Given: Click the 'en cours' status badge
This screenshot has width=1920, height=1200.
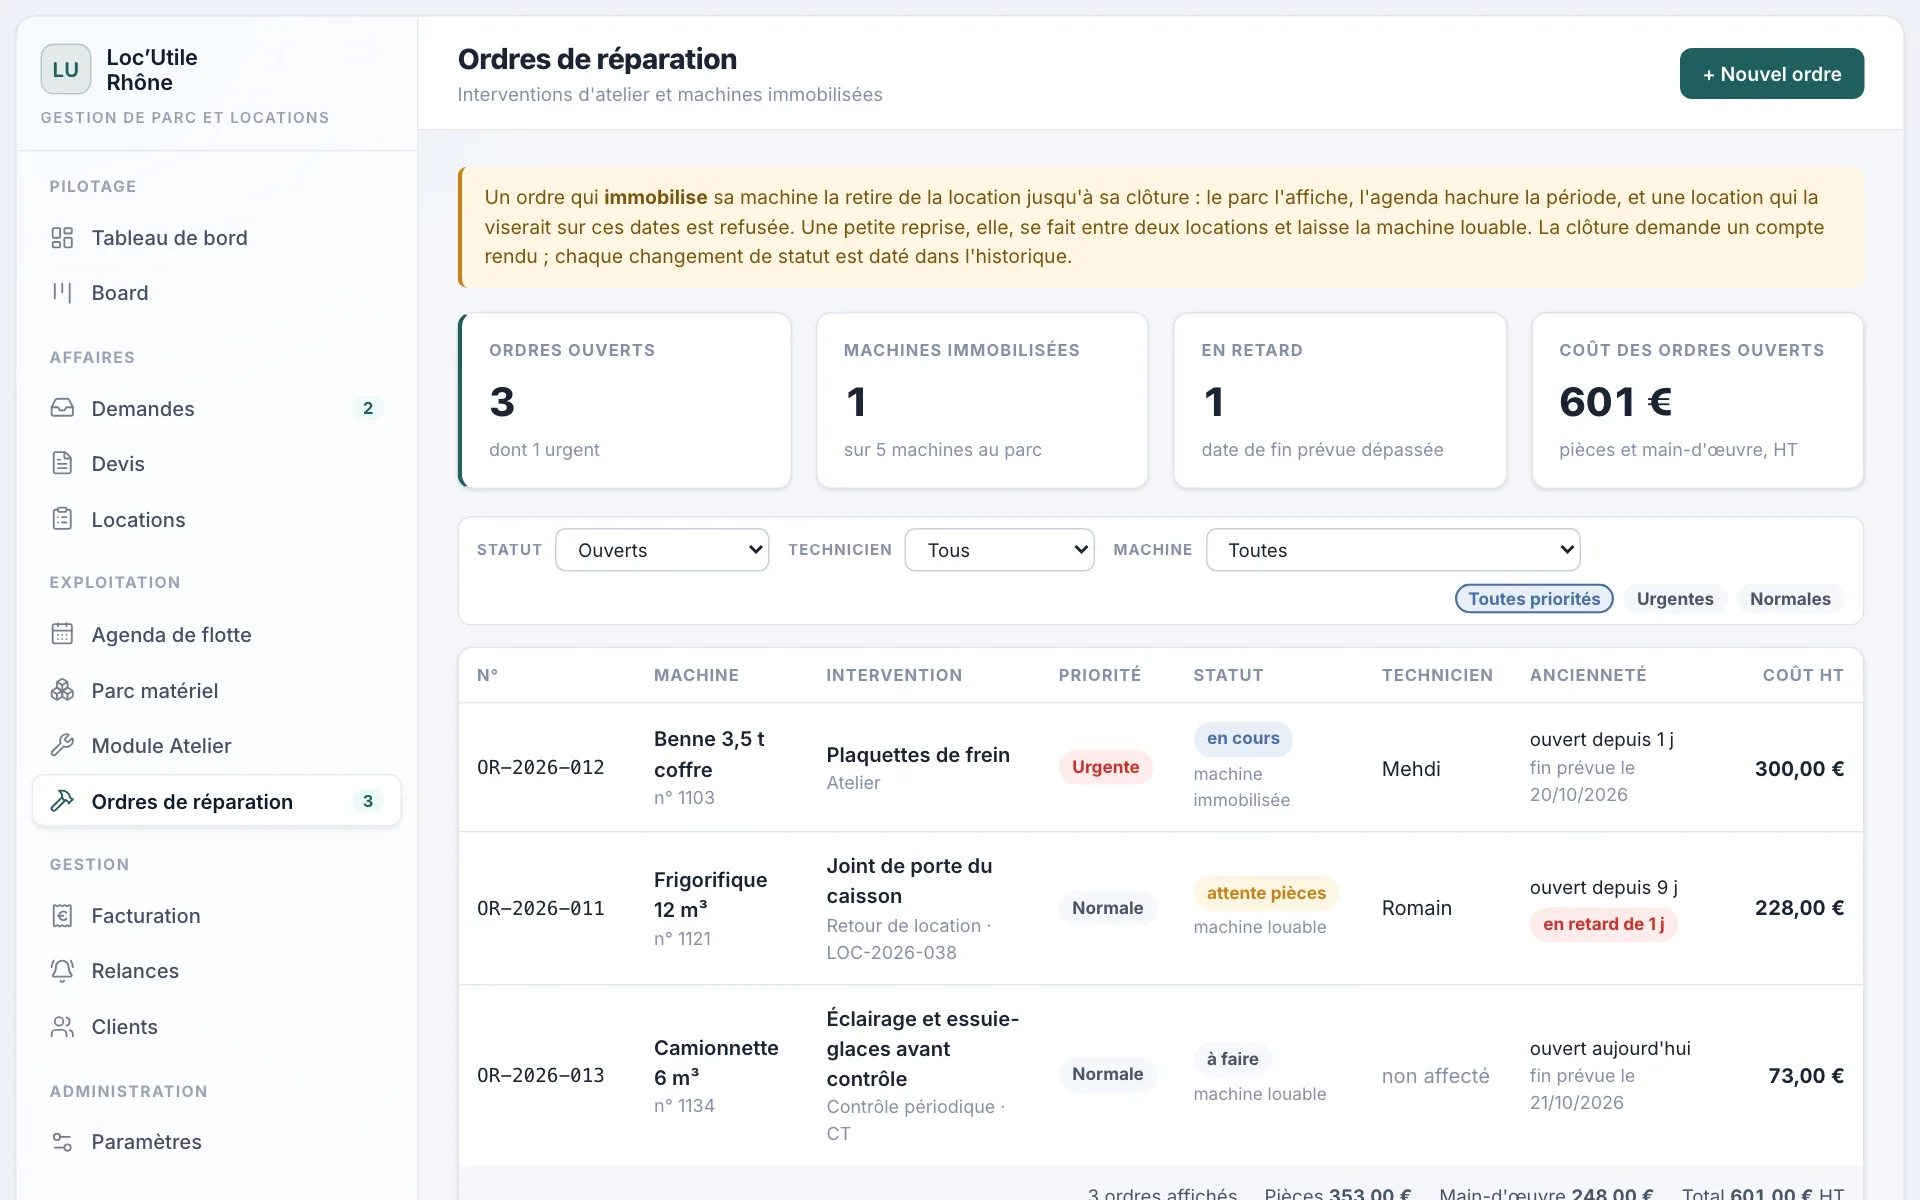Looking at the screenshot, I should [x=1243, y=738].
